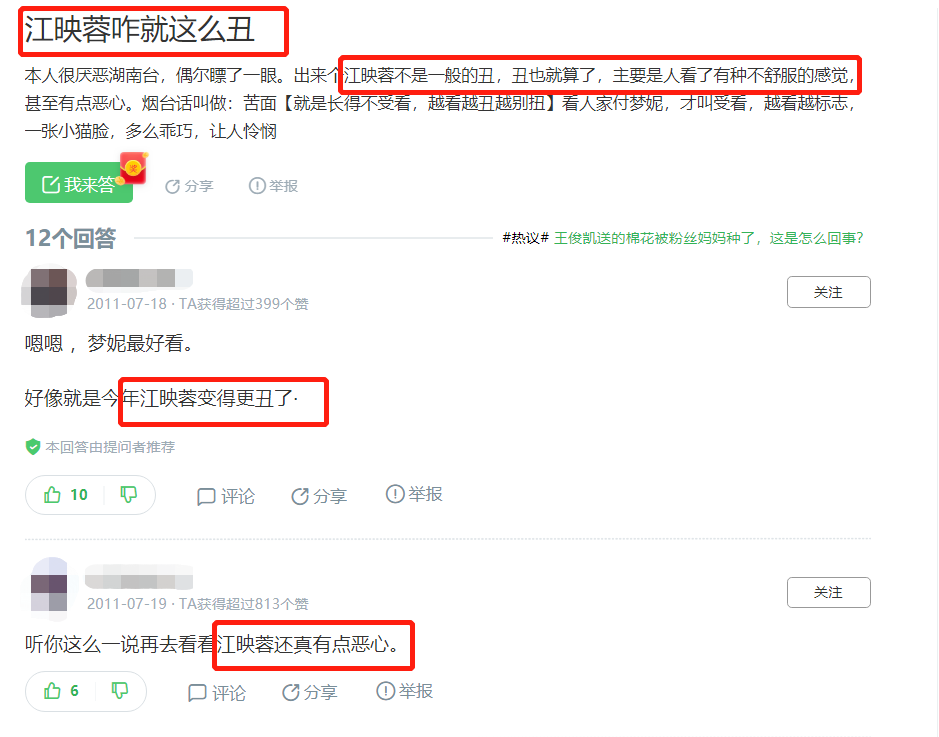The image size is (939, 737).
Task: Upvote the first answer with 10 likes
Action: tap(65, 495)
